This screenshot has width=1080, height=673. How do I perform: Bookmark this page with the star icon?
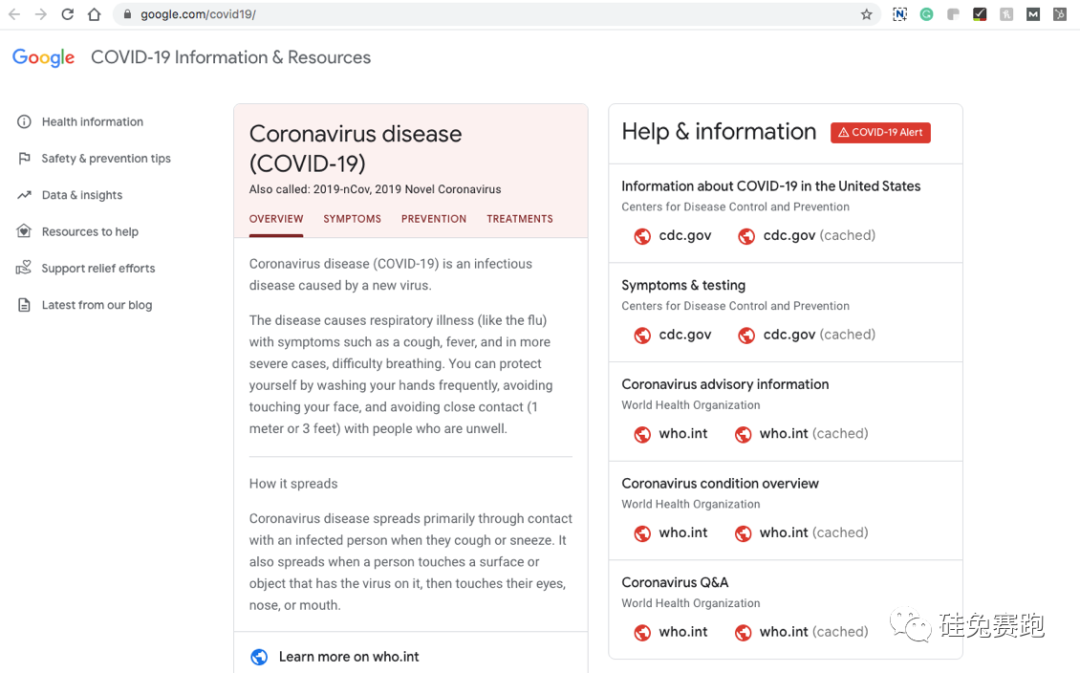(866, 14)
